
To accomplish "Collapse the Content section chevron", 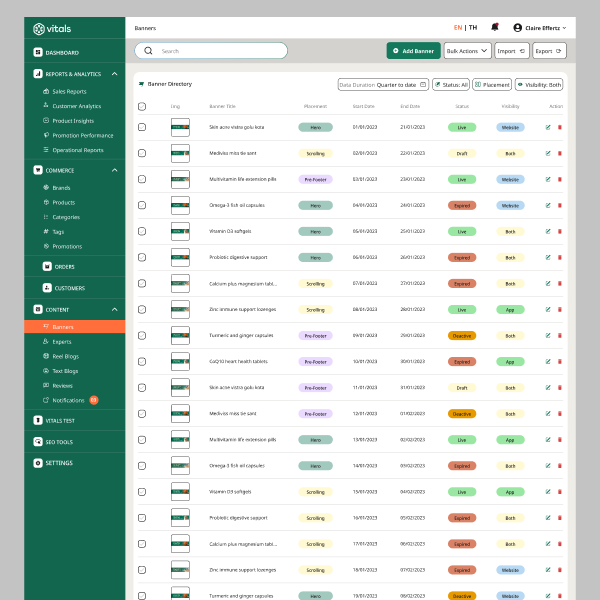I will (x=114, y=309).
